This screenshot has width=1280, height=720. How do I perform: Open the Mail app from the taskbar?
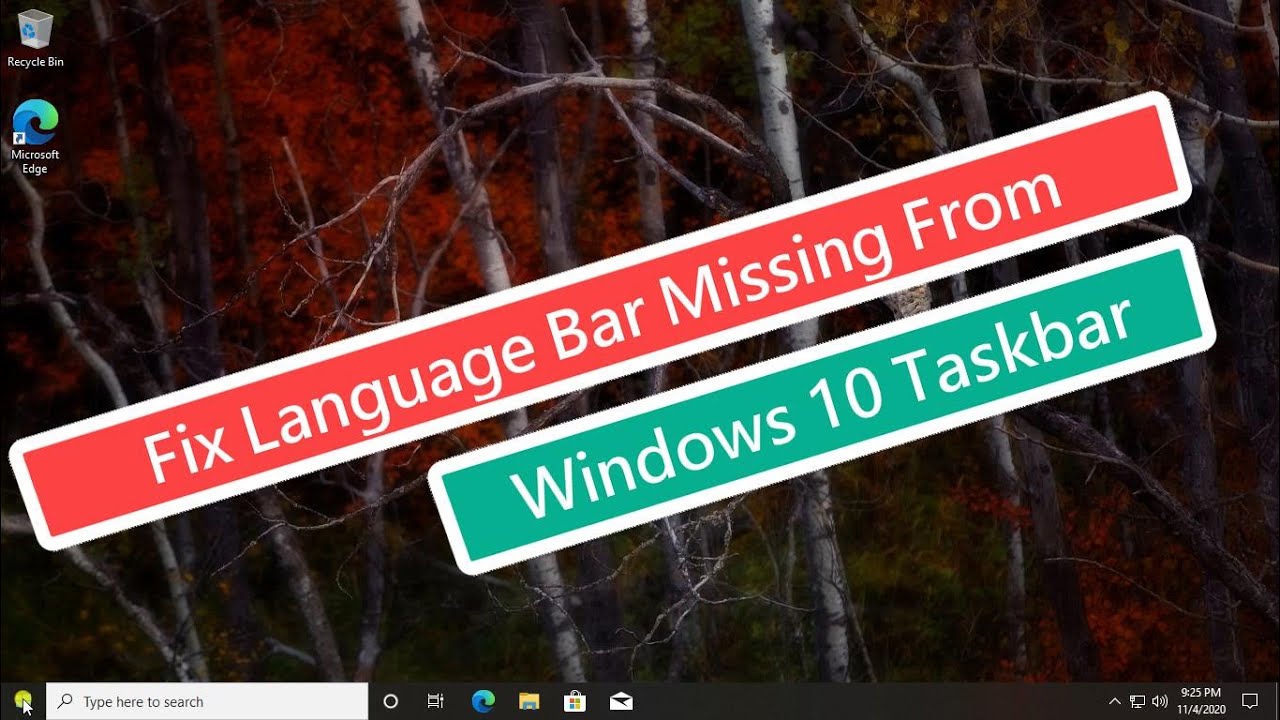coord(620,702)
